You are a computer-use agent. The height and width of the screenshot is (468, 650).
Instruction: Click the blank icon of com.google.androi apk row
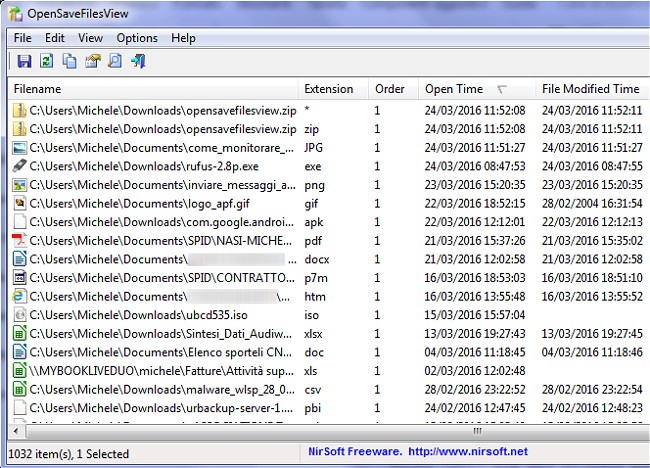19,222
